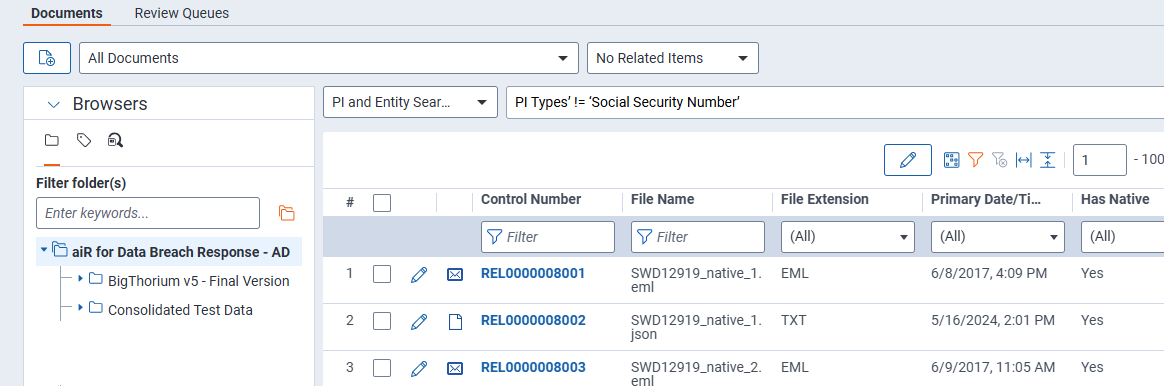The height and width of the screenshot is (386, 1164).
Task: Collapse the Browsers panel chevron
Action: 53,105
